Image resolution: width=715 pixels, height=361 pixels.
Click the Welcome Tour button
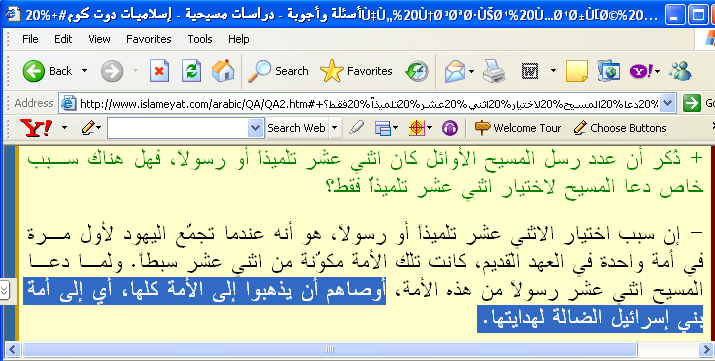point(518,128)
